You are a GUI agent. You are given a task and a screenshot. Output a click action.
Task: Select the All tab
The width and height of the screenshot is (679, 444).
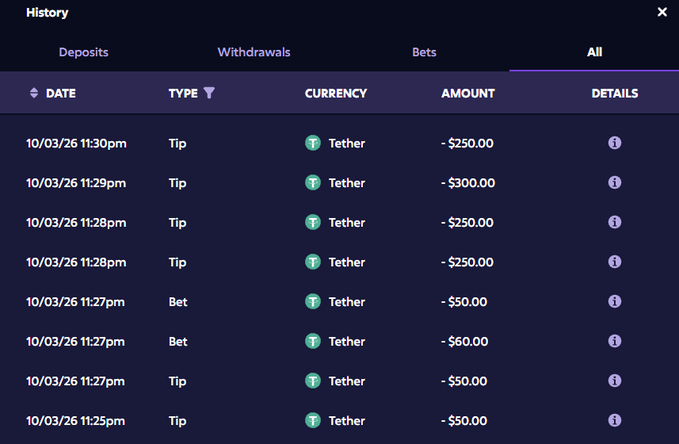click(595, 52)
